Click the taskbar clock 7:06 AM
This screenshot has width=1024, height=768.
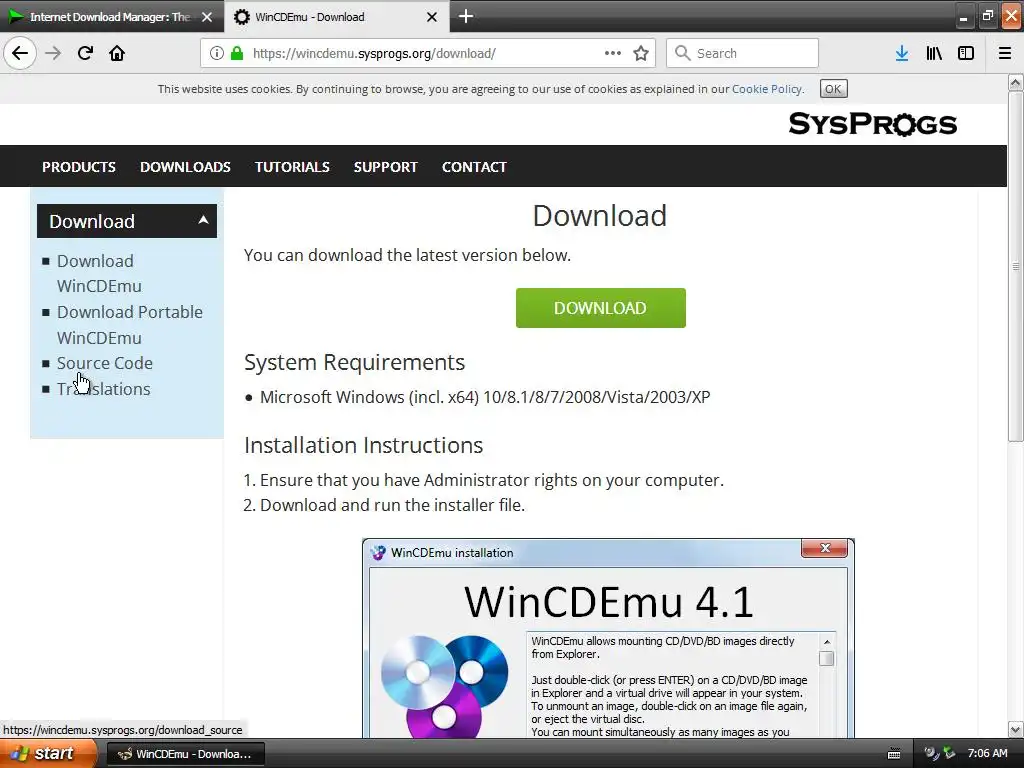coord(987,754)
